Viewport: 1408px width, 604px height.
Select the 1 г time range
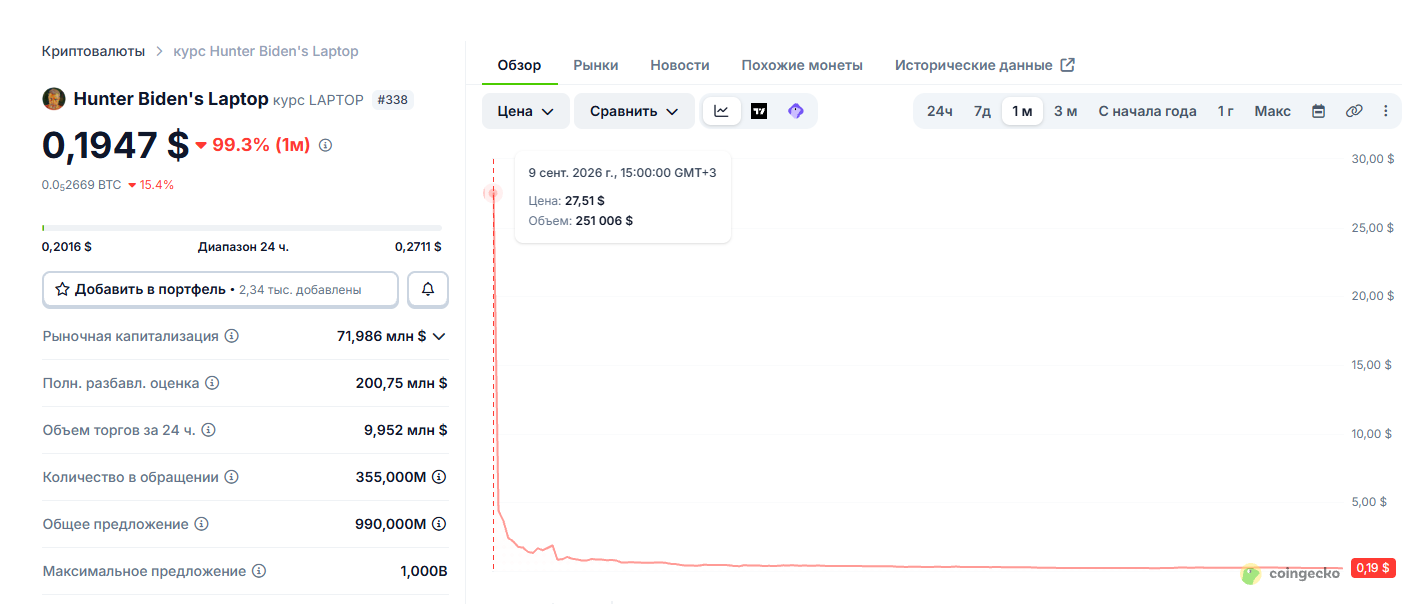pyautogui.click(x=1225, y=111)
